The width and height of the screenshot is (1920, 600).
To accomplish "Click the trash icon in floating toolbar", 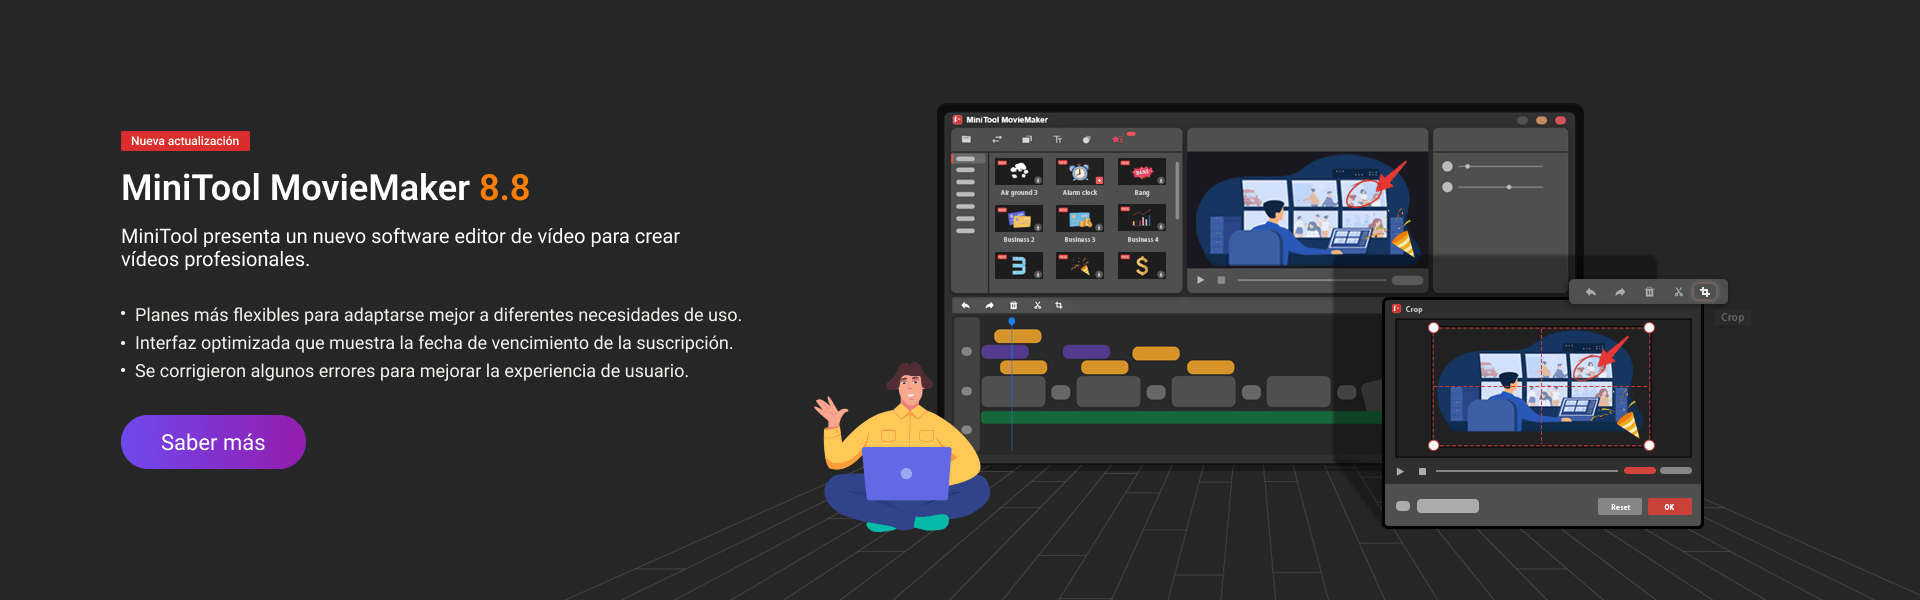I will pos(1649,292).
